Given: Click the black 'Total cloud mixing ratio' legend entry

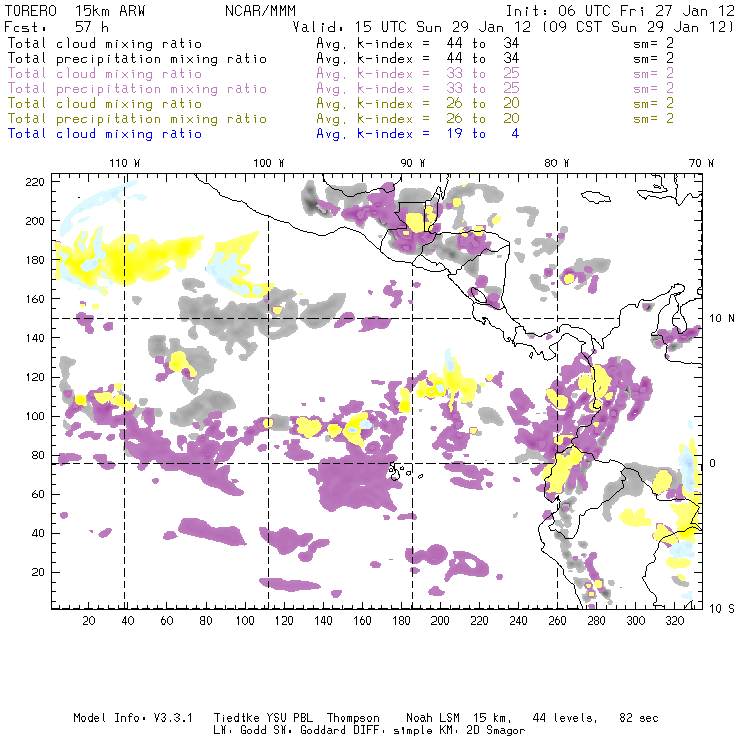Looking at the screenshot, I should pos(105,43).
